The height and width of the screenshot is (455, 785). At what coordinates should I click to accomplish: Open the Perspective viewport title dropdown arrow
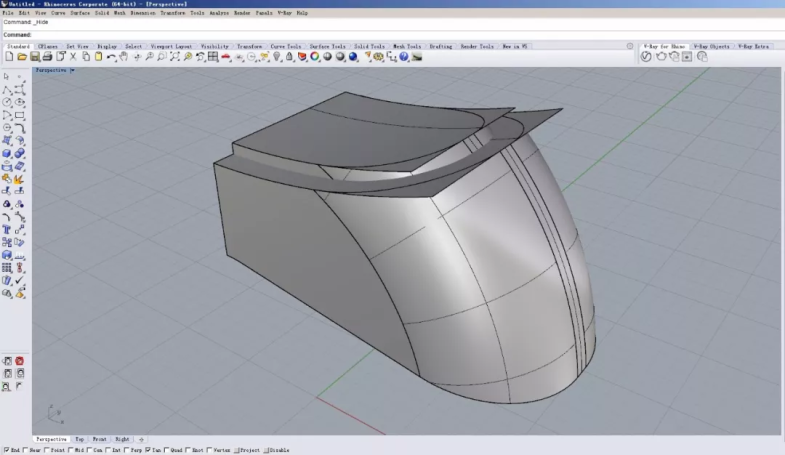coord(72,70)
